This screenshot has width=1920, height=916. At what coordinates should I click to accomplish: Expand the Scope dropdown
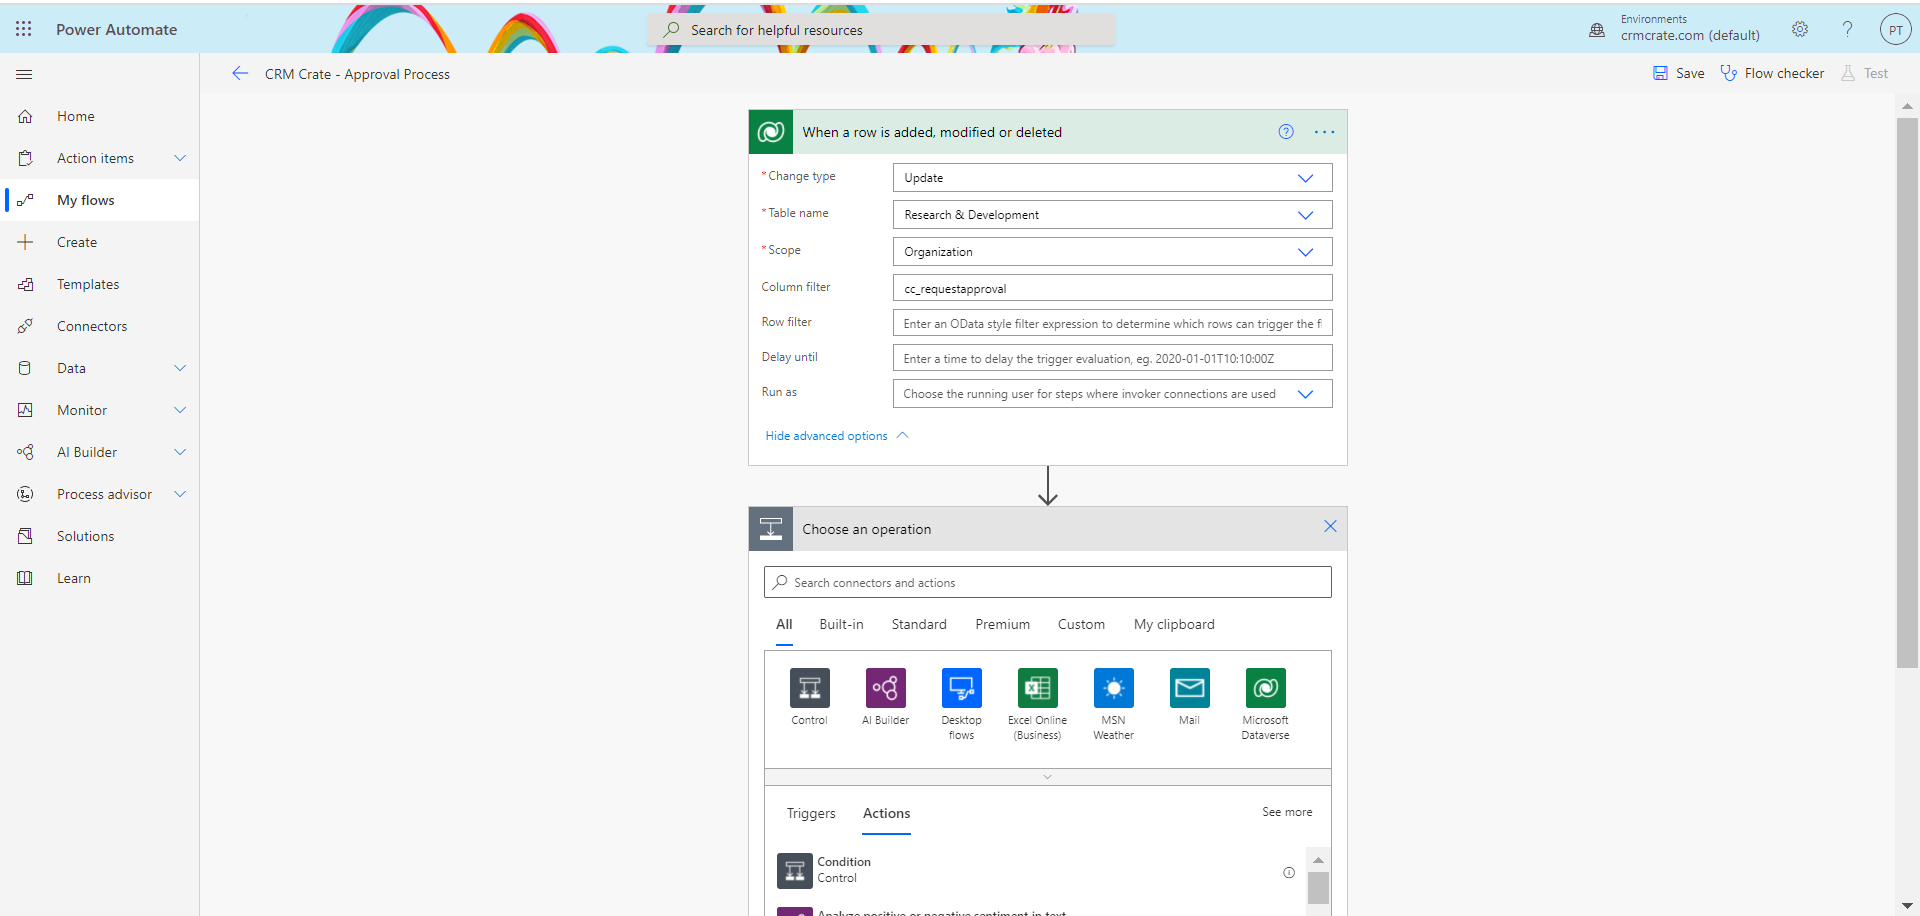(1306, 251)
